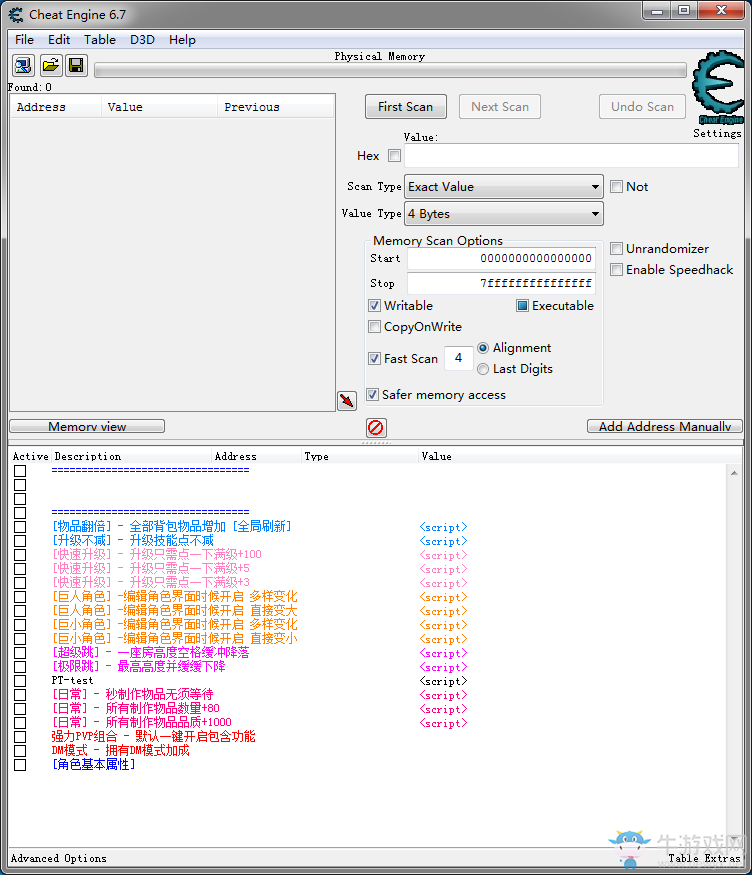
Task: Open the File menu
Action: [x=25, y=40]
